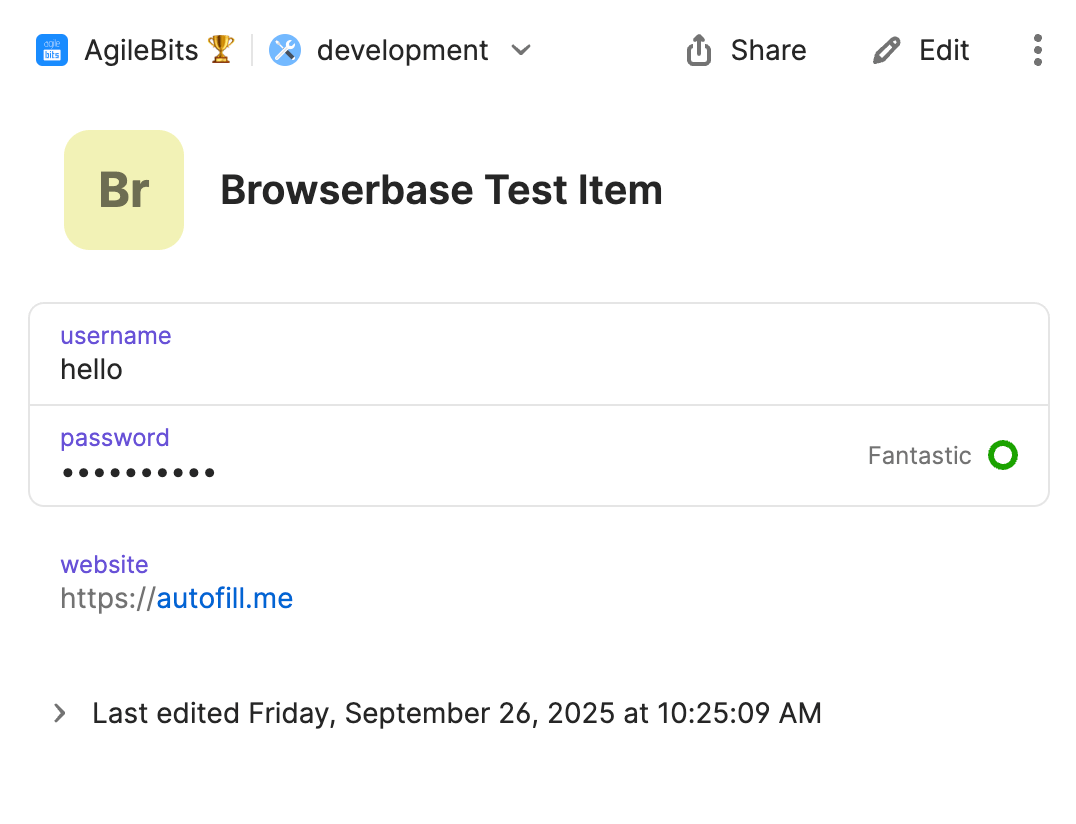Click the yellow Br item icon

pos(124,190)
